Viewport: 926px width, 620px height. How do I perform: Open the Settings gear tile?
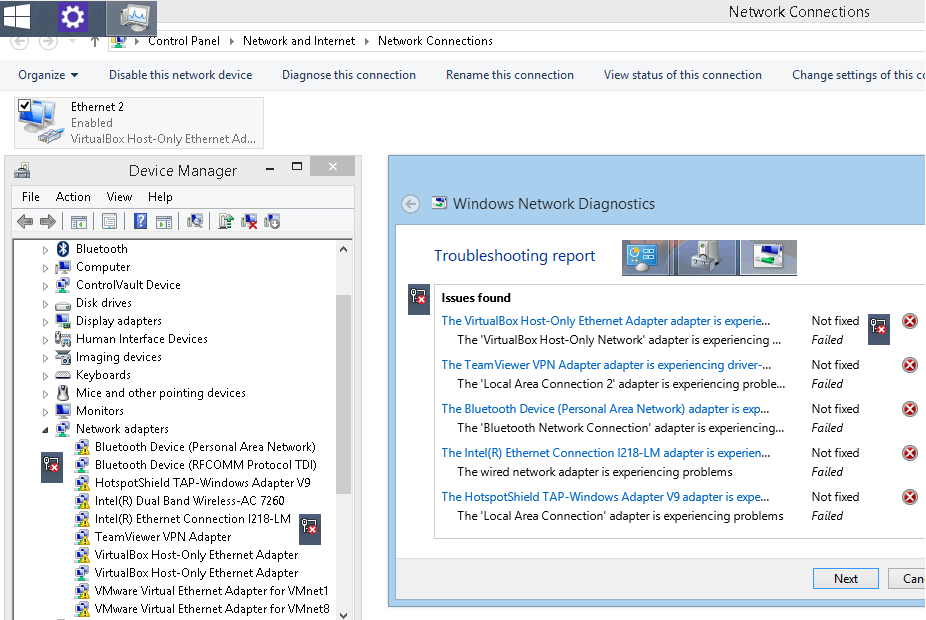click(x=73, y=17)
